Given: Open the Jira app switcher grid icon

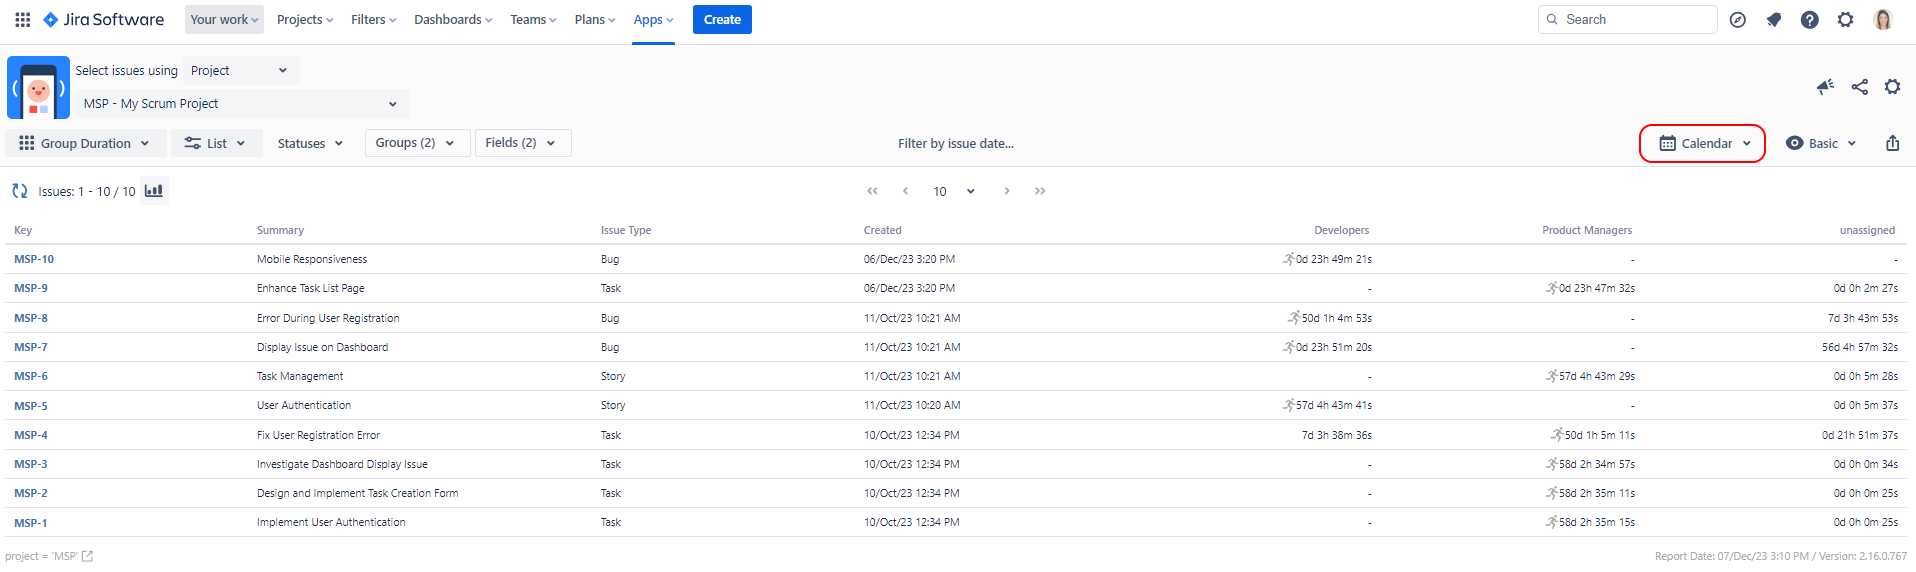Looking at the screenshot, I should pyautogui.click(x=22, y=19).
